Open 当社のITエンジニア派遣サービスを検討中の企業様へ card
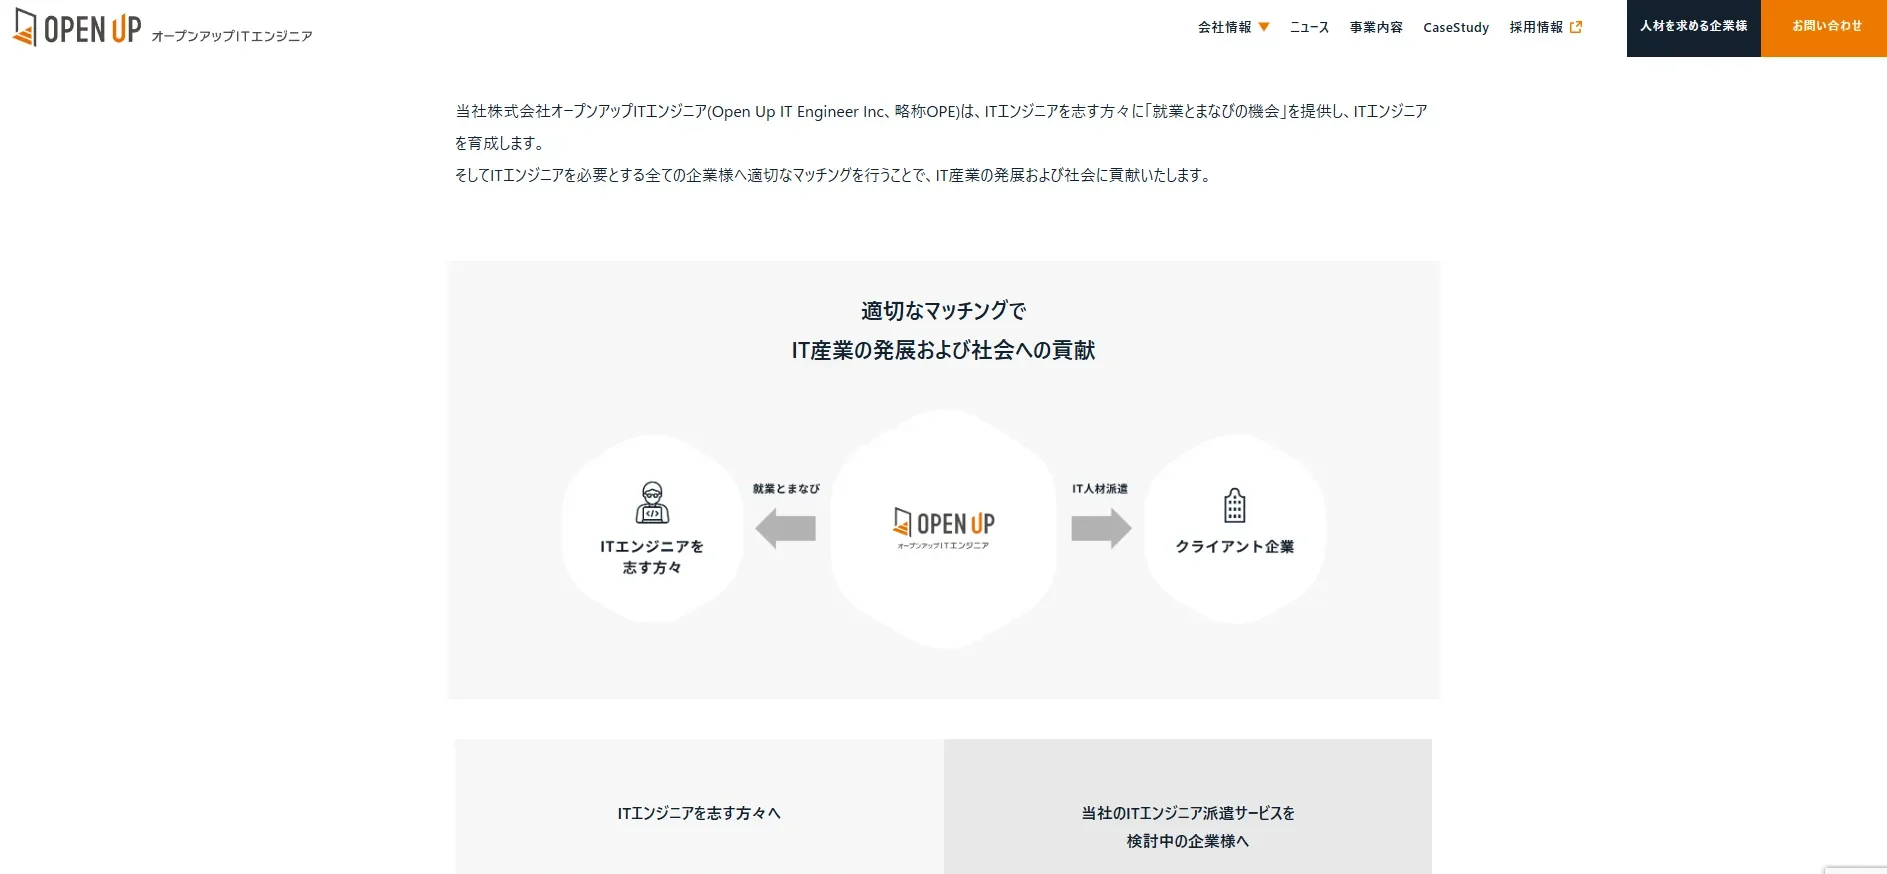The width and height of the screenshot is (1887, 874). [x=1188, y=807]
